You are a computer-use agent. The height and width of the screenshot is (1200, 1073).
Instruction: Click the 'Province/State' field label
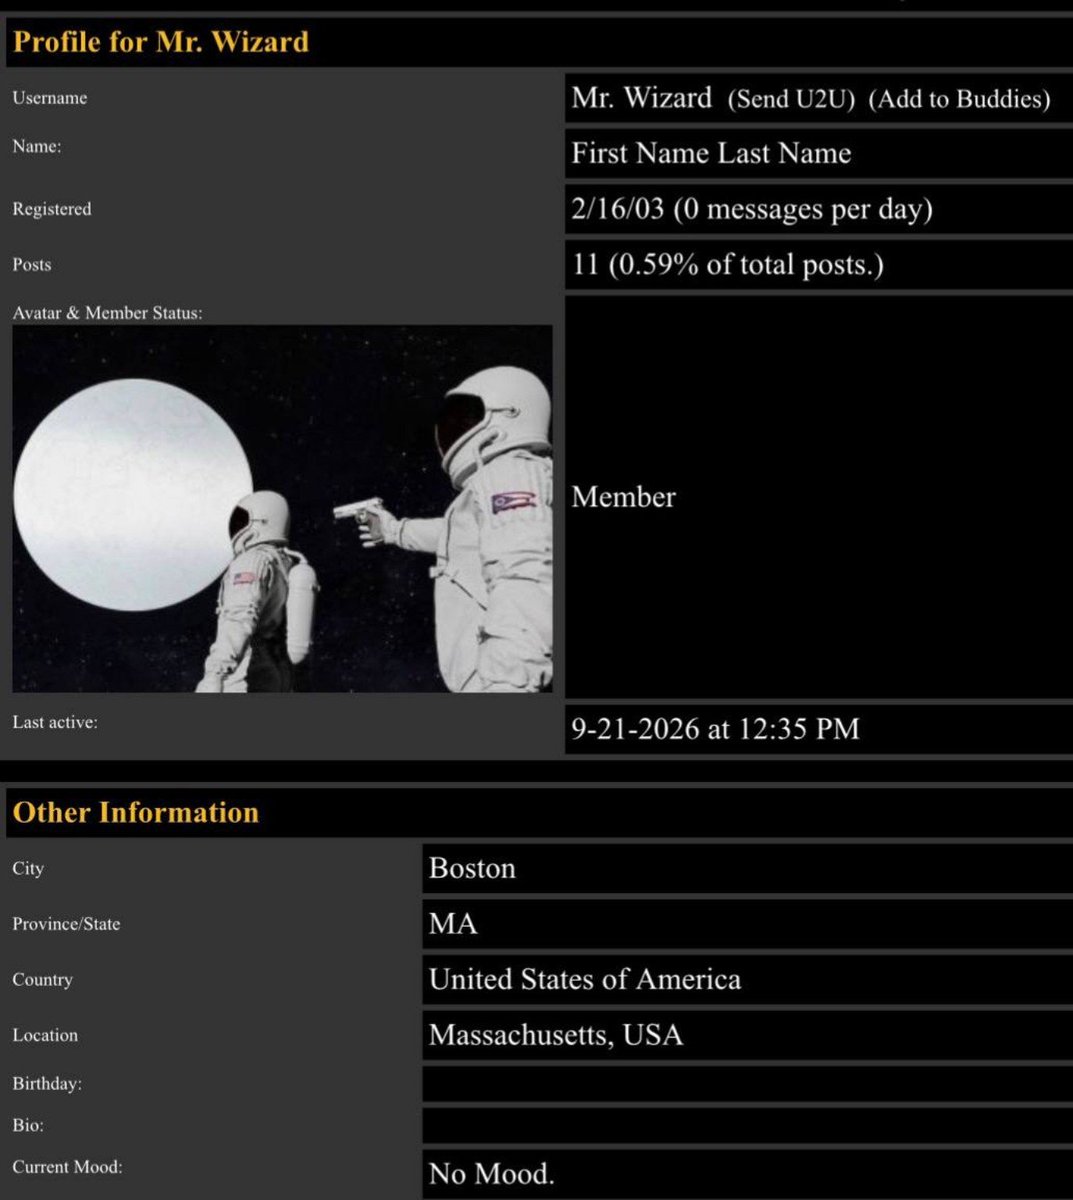click(66, 924)
